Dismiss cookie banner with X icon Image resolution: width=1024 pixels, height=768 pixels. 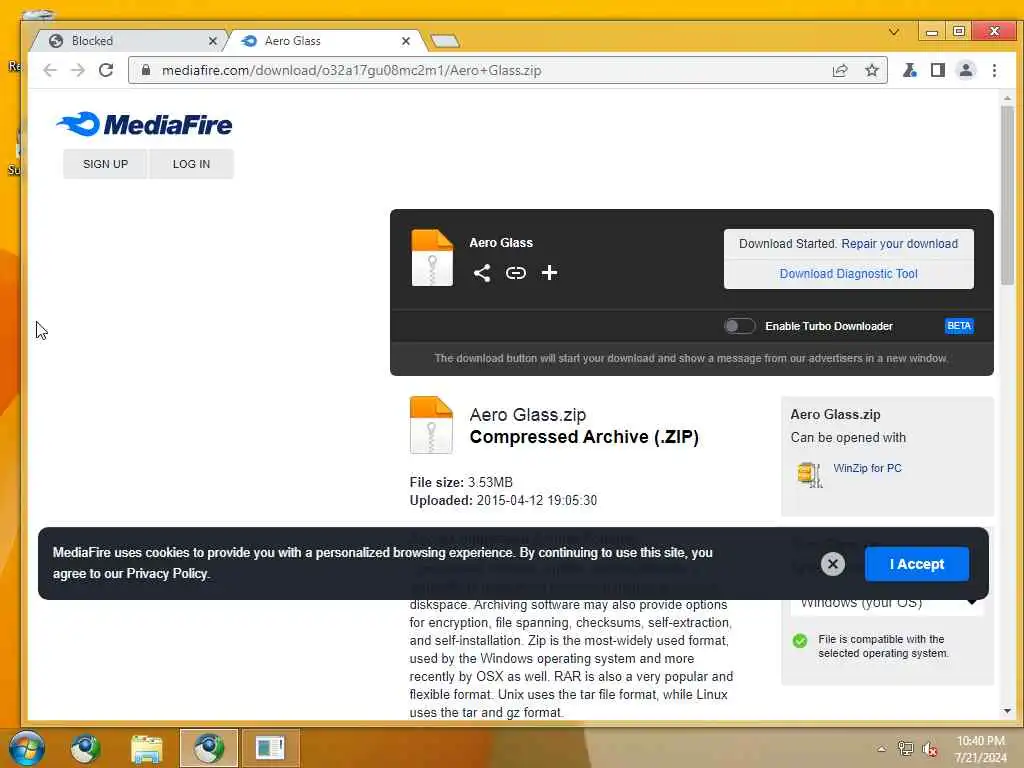(x=833, y=564)
